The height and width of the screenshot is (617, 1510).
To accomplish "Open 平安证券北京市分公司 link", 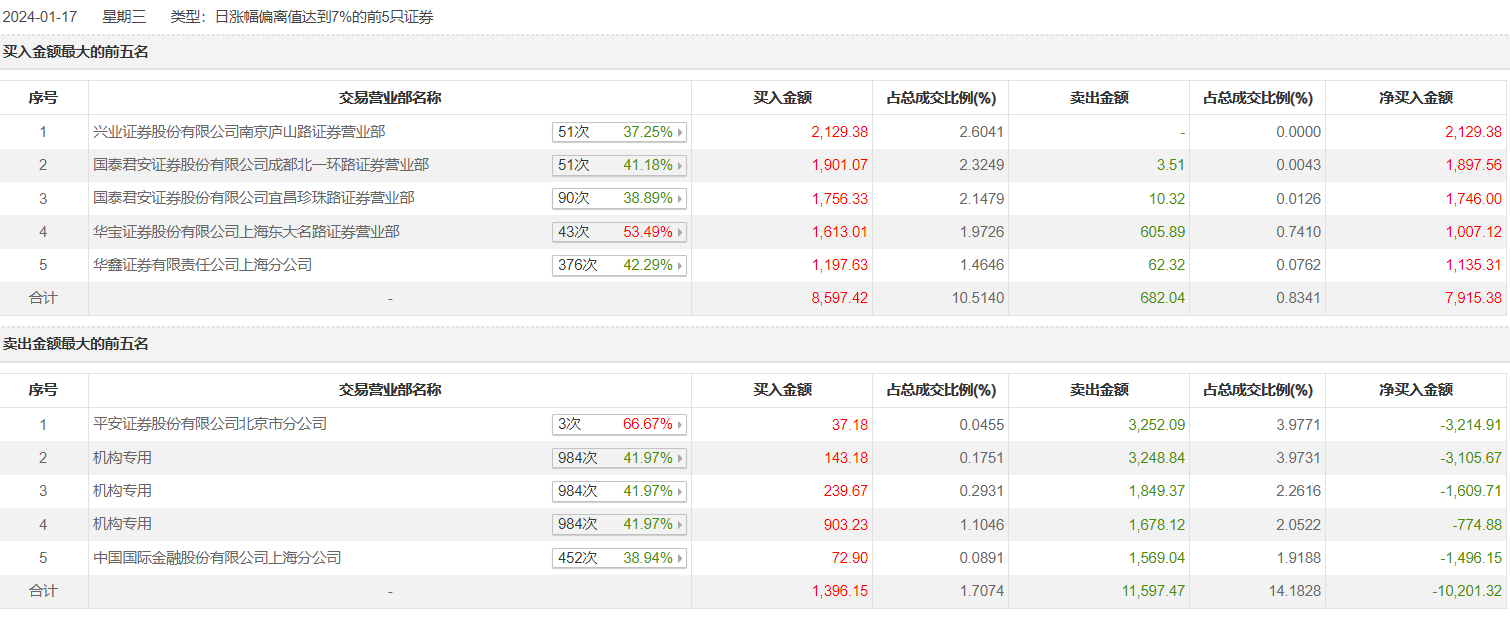I will point(210,424).
